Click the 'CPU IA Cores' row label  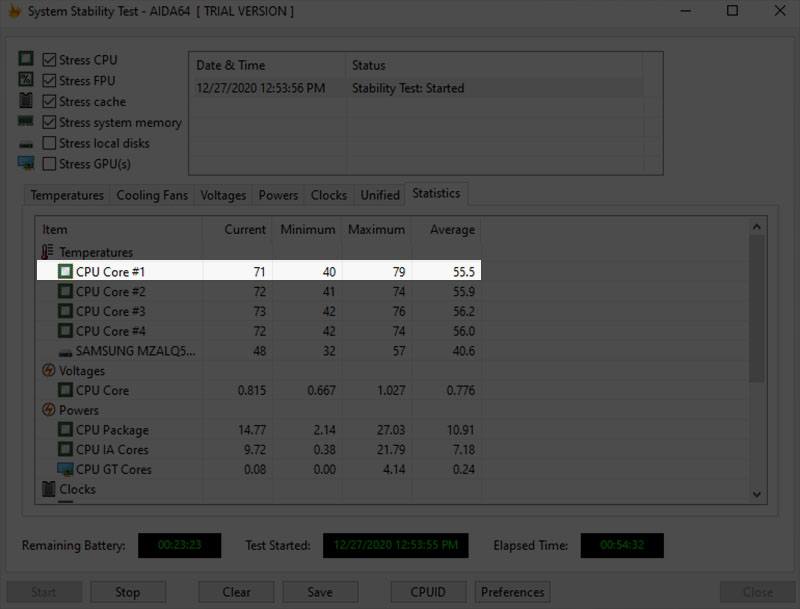pyautogui.click(x=112, y=450)
